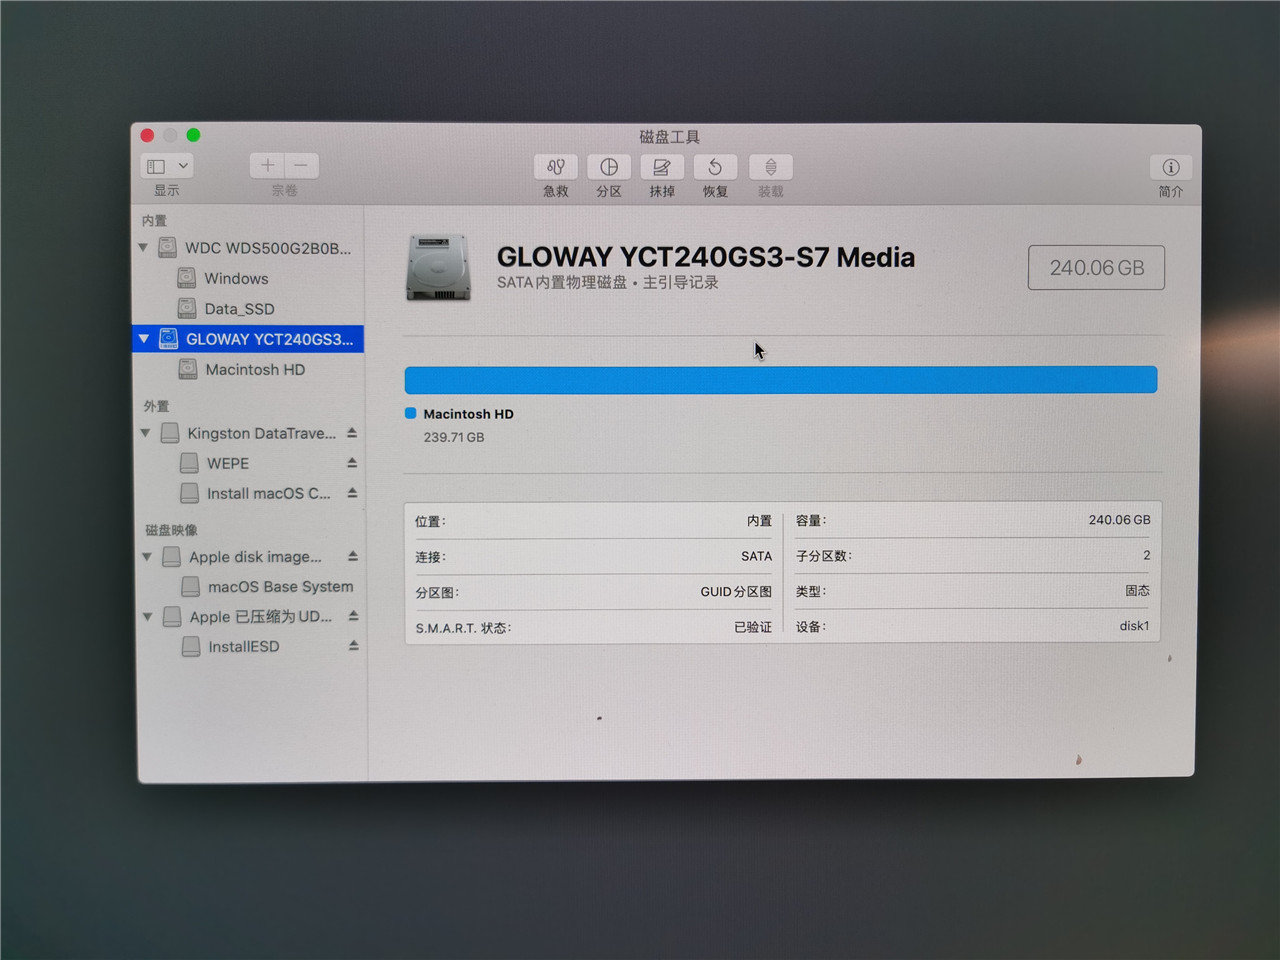Select the Windows volume in sidebar

tap(236, 278)
